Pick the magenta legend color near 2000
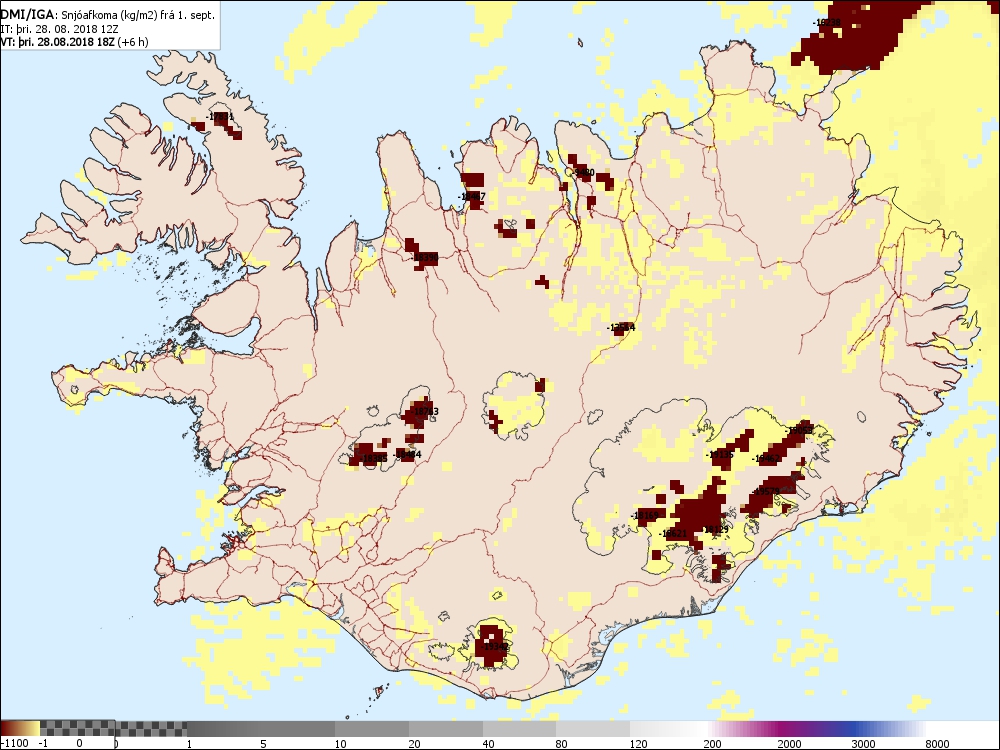The width and height of the screenshot is (1000, 750). [784, 728]
